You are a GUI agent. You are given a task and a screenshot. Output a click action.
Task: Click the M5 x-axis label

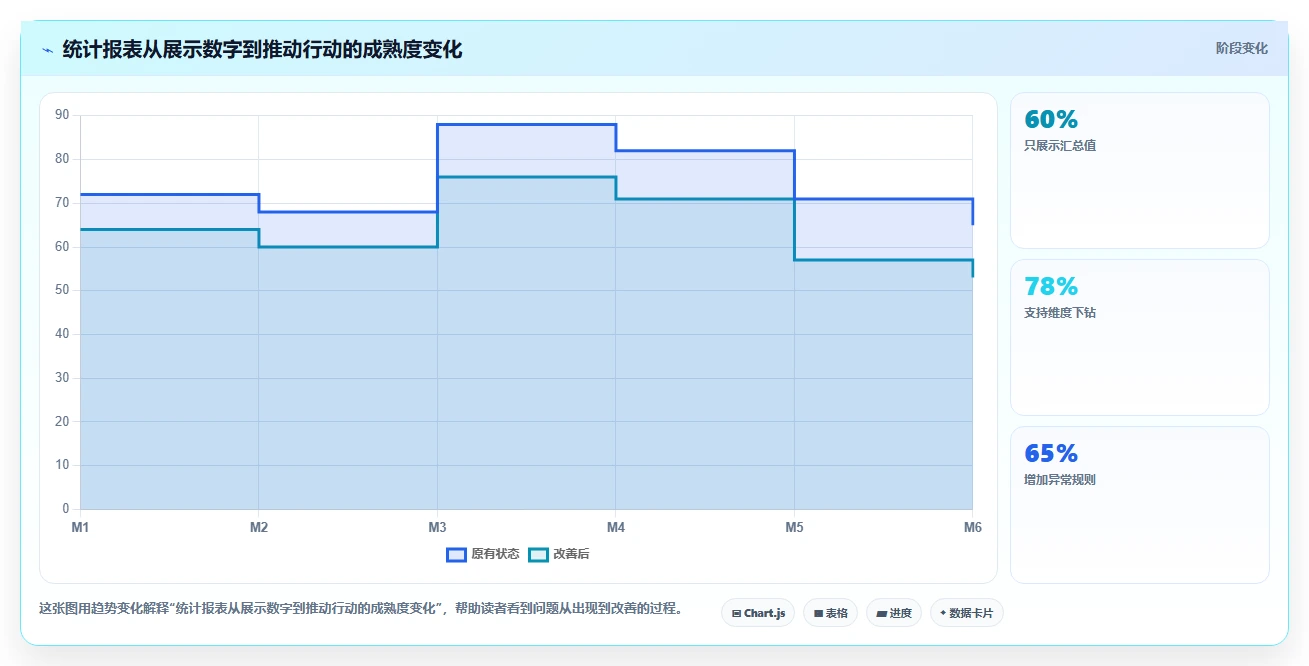[794, 527]
